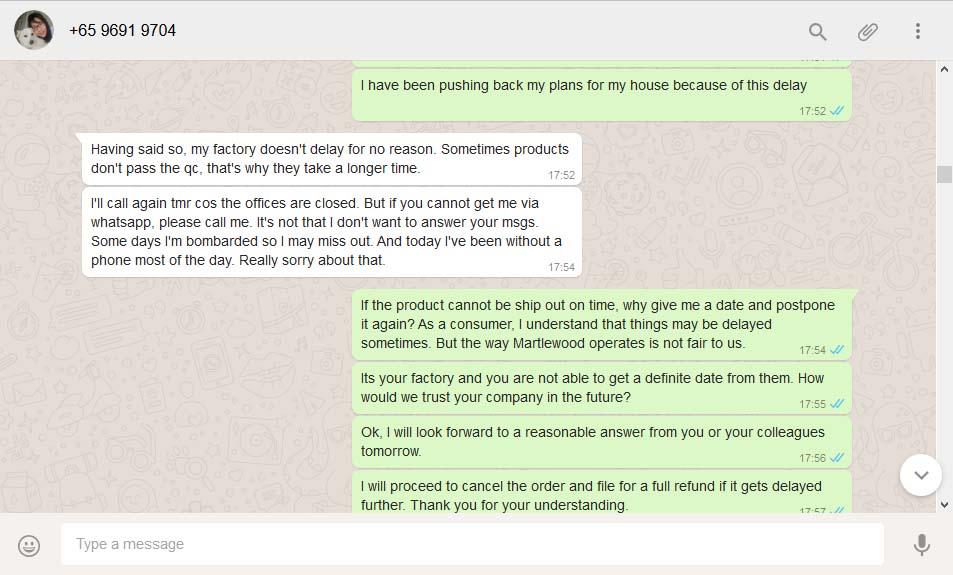Start voice recording with microphone icon
The image size is (953, 575).
click(921, 545)
